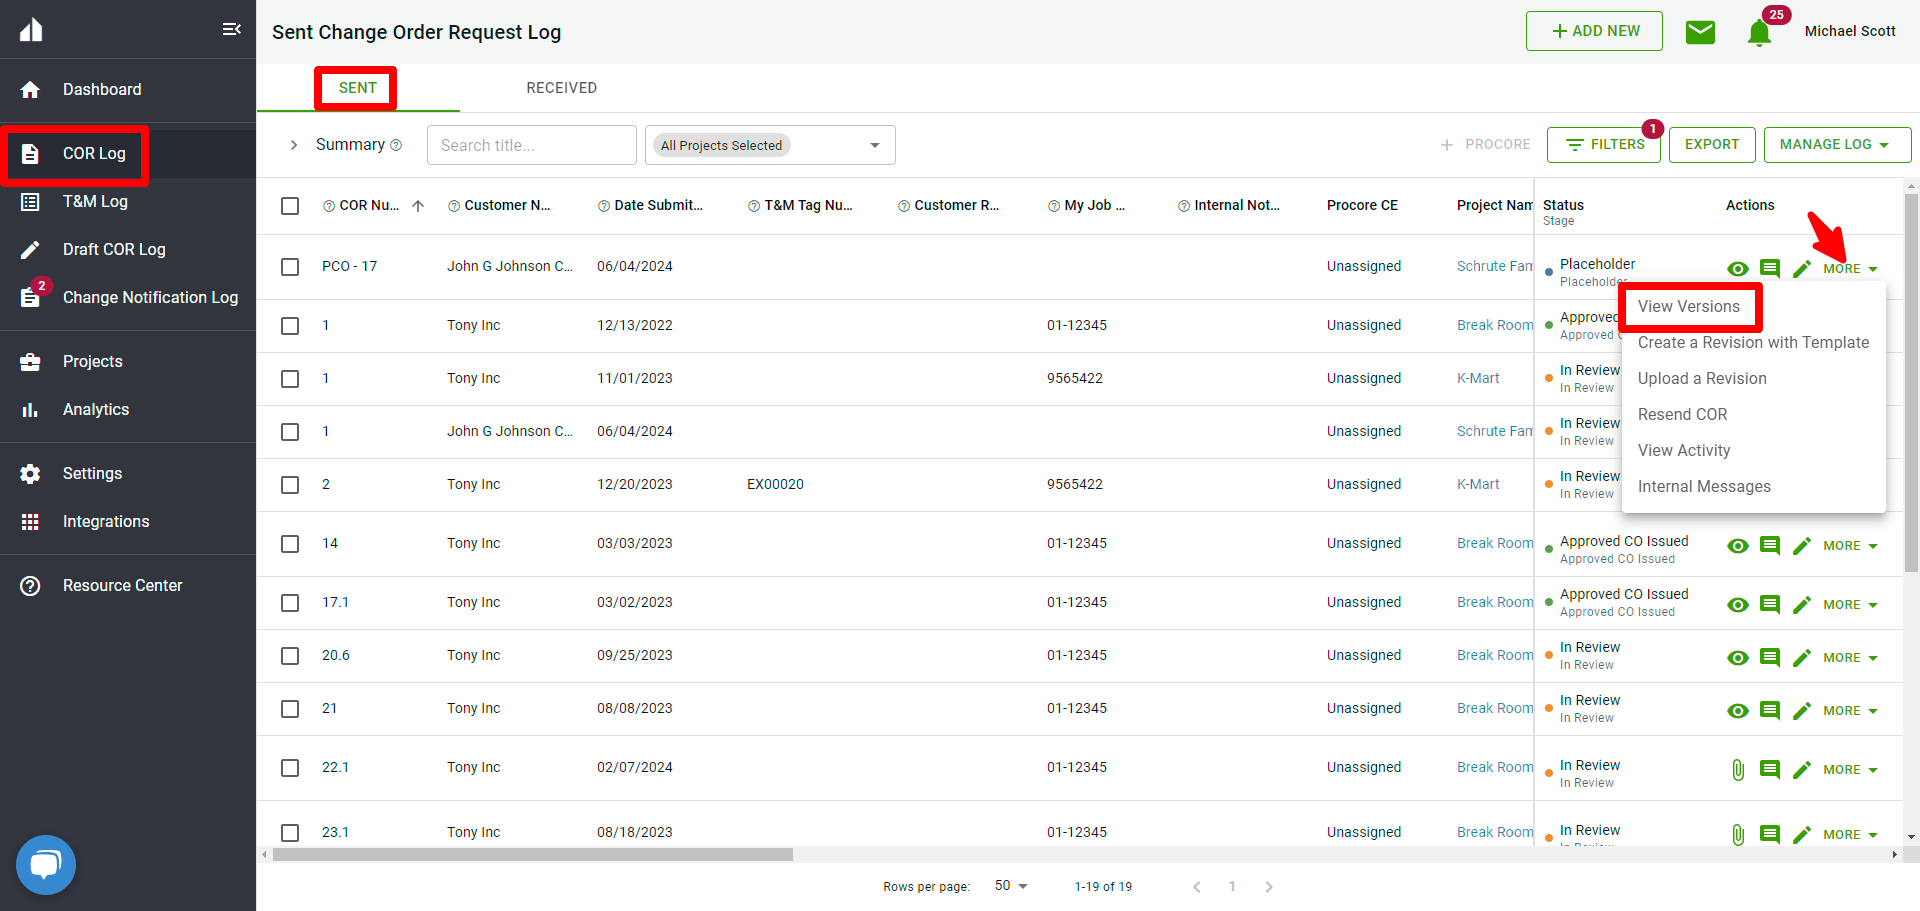Click the Analytics bar chart icon
The height and width of the screenshot is (911, 1920).
[30, 410]
